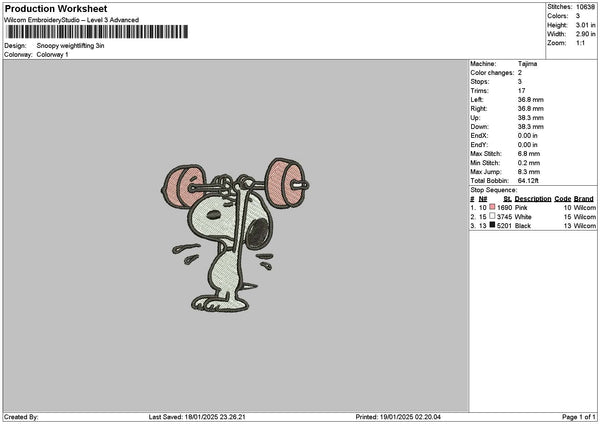Click the Wilcom brand in the Pink row
The width and height of the screenshot is (600, 424).
pos(584,208)
